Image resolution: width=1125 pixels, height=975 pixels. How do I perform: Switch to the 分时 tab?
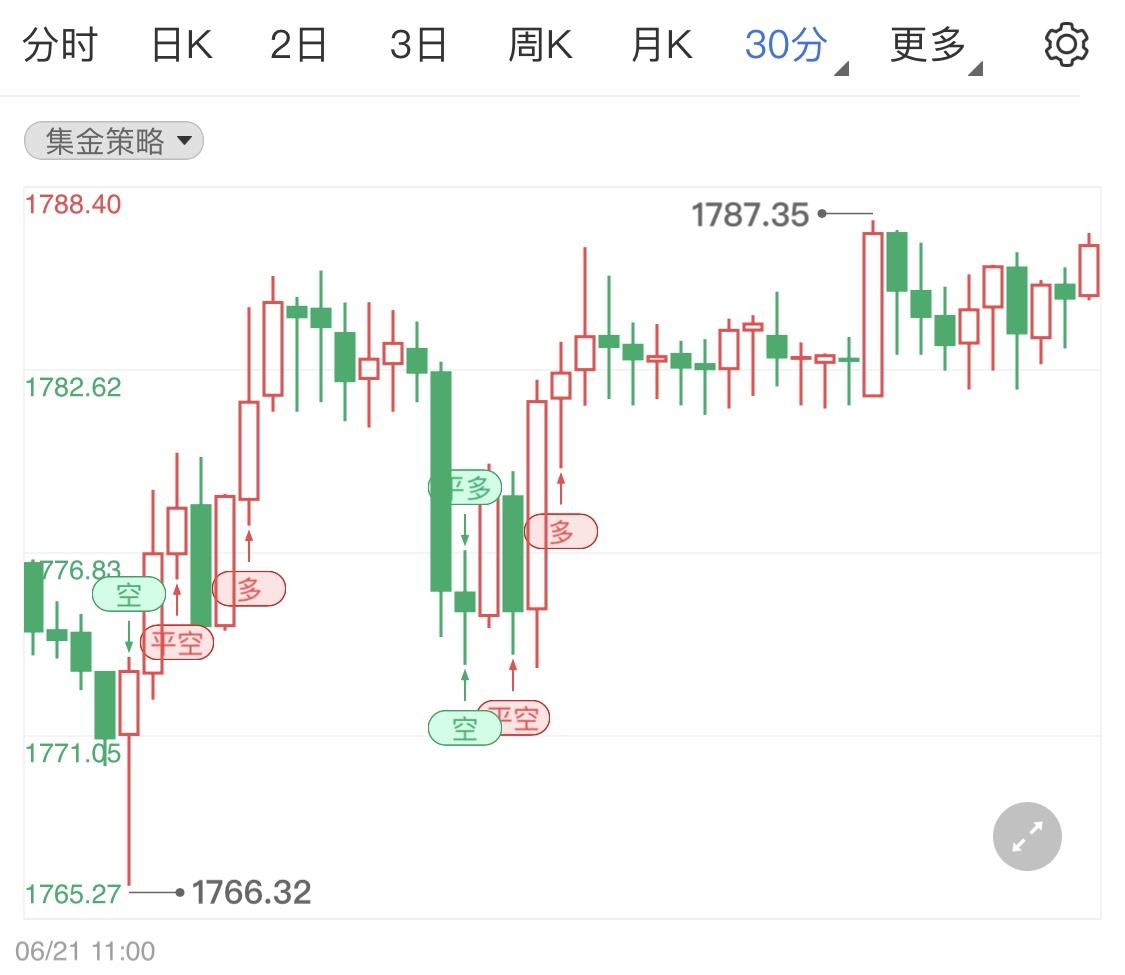(60, 46)
